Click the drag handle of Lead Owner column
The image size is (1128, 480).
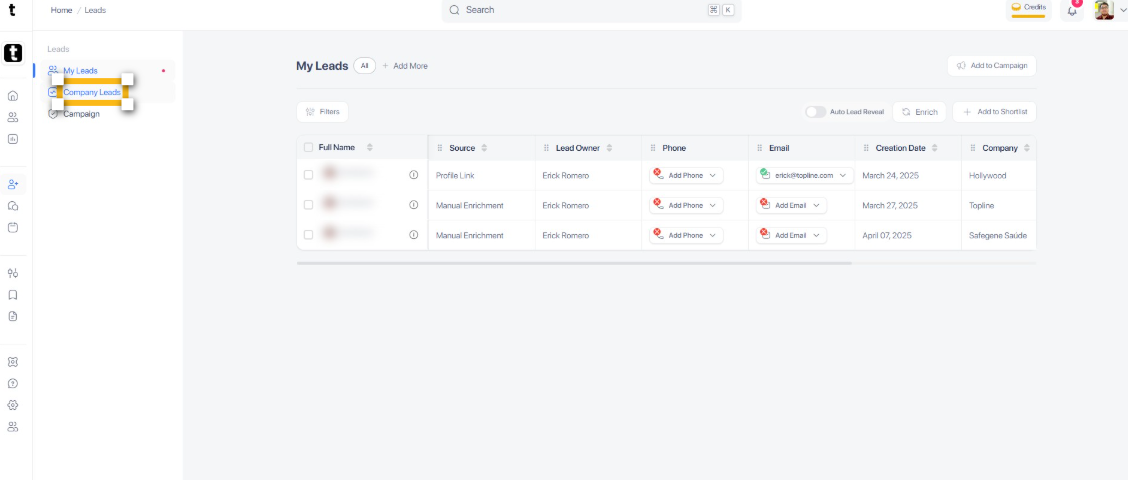click(546, 148)
